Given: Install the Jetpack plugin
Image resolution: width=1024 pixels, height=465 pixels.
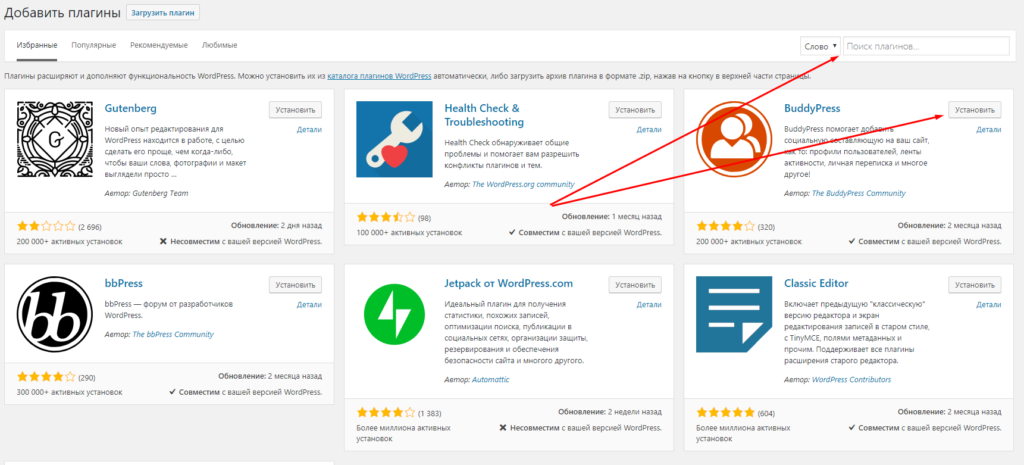Looking at the screenshot, I should pos(635,285).
